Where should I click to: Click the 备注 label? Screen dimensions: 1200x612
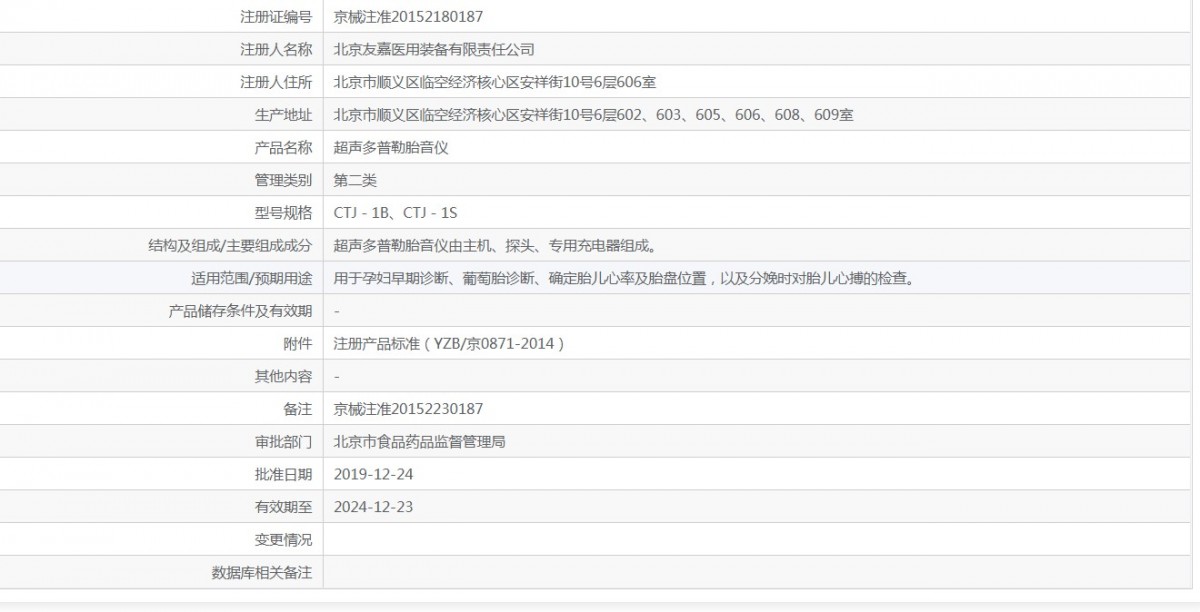pyautogui.click(x=298, y=409)
